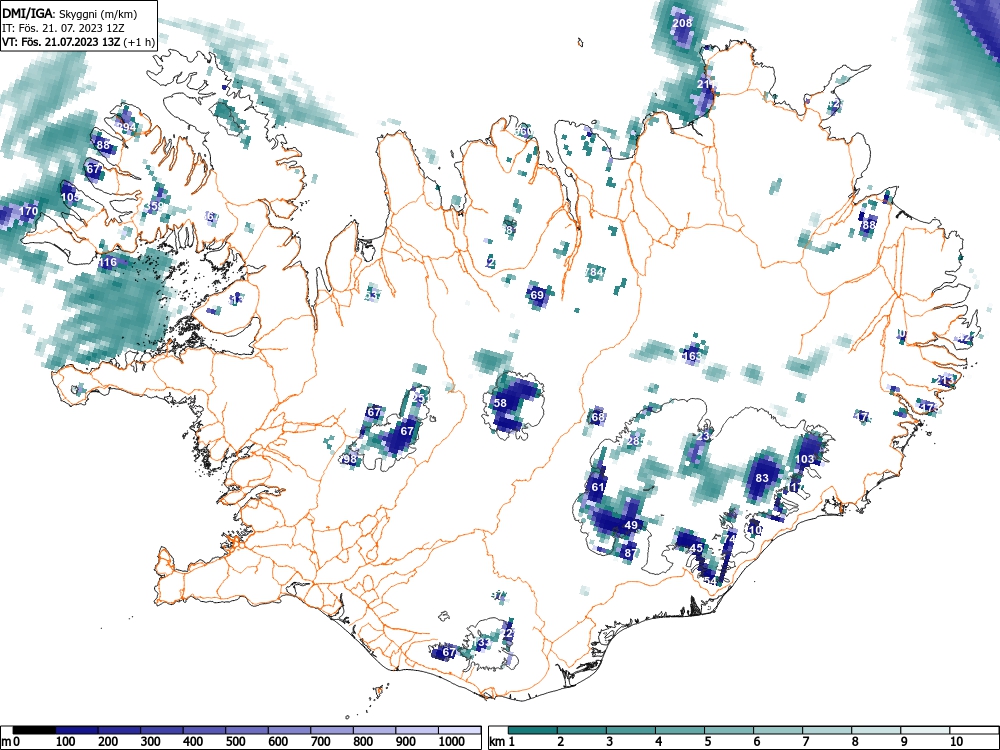Click the '213' visibility value on the map

point(946,380)
